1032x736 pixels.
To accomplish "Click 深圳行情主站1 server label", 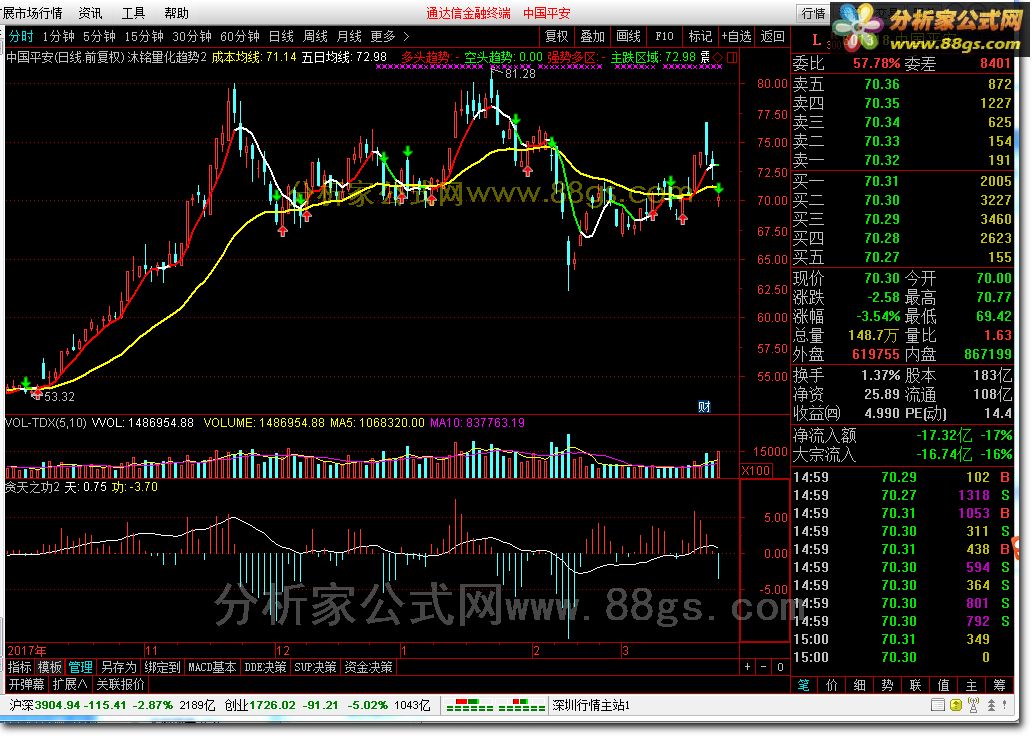I will pyautogui.click(x=591, y=705).
